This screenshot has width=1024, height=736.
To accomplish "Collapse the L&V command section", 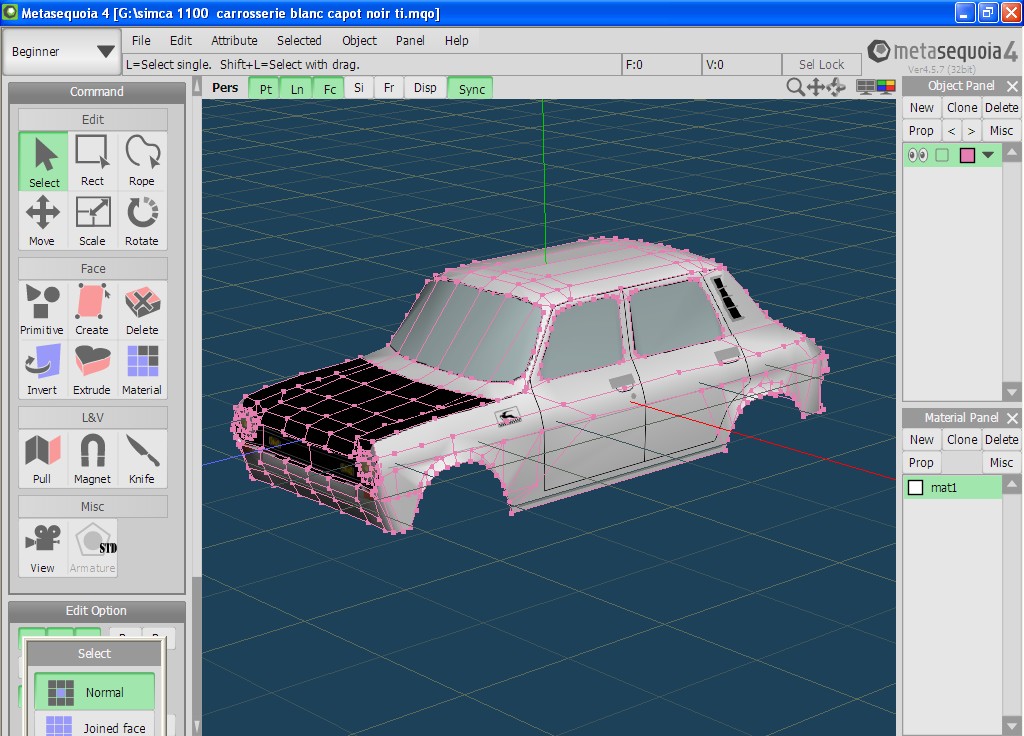I will coord(93,417).
